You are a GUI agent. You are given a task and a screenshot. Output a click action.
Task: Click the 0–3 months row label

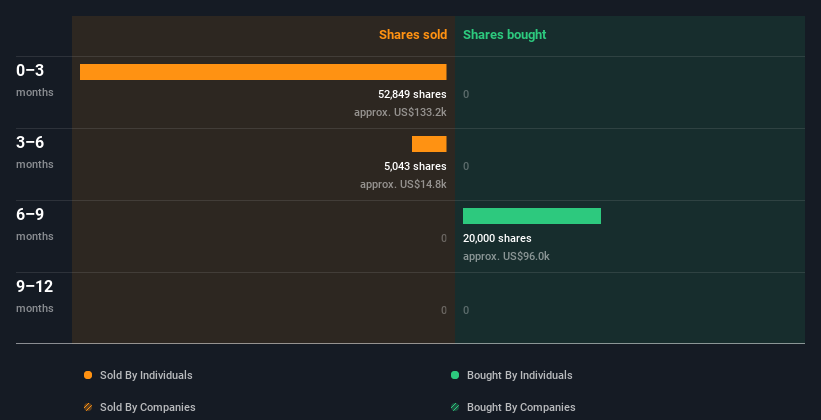point(35,80)
